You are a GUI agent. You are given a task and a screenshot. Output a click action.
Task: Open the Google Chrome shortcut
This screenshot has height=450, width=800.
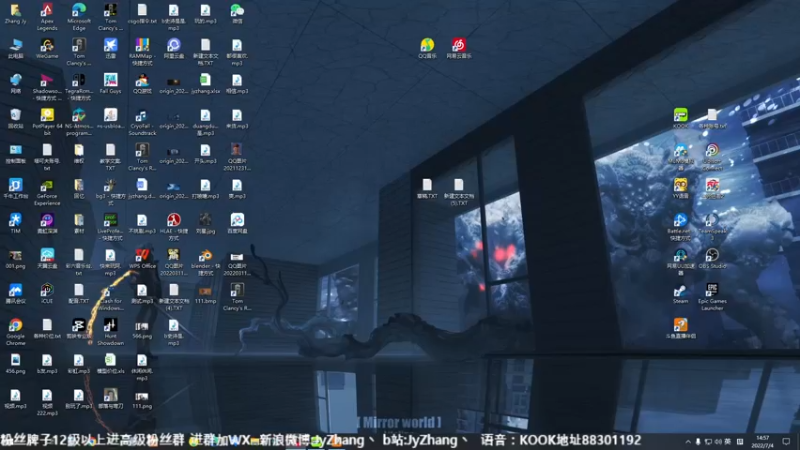point(15,332)
